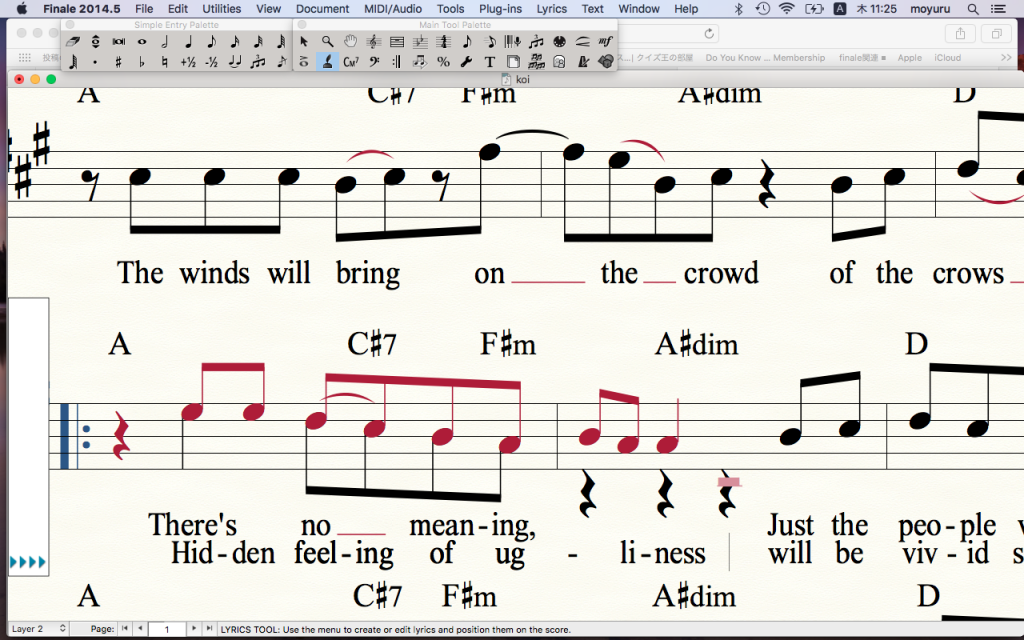Select the Clef tool with bass clef
Viewport: 1024px width, 640px height.
(x=374, y=62)
